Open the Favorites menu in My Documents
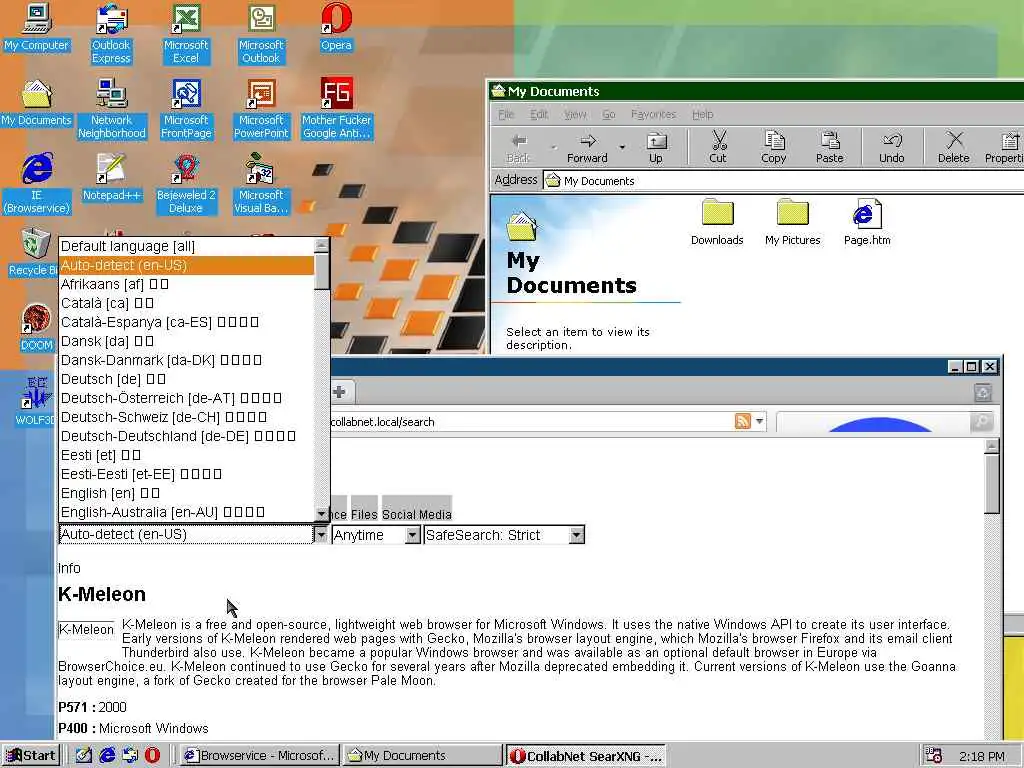This screenshot has width=1024, height=768. click(653, 114)
